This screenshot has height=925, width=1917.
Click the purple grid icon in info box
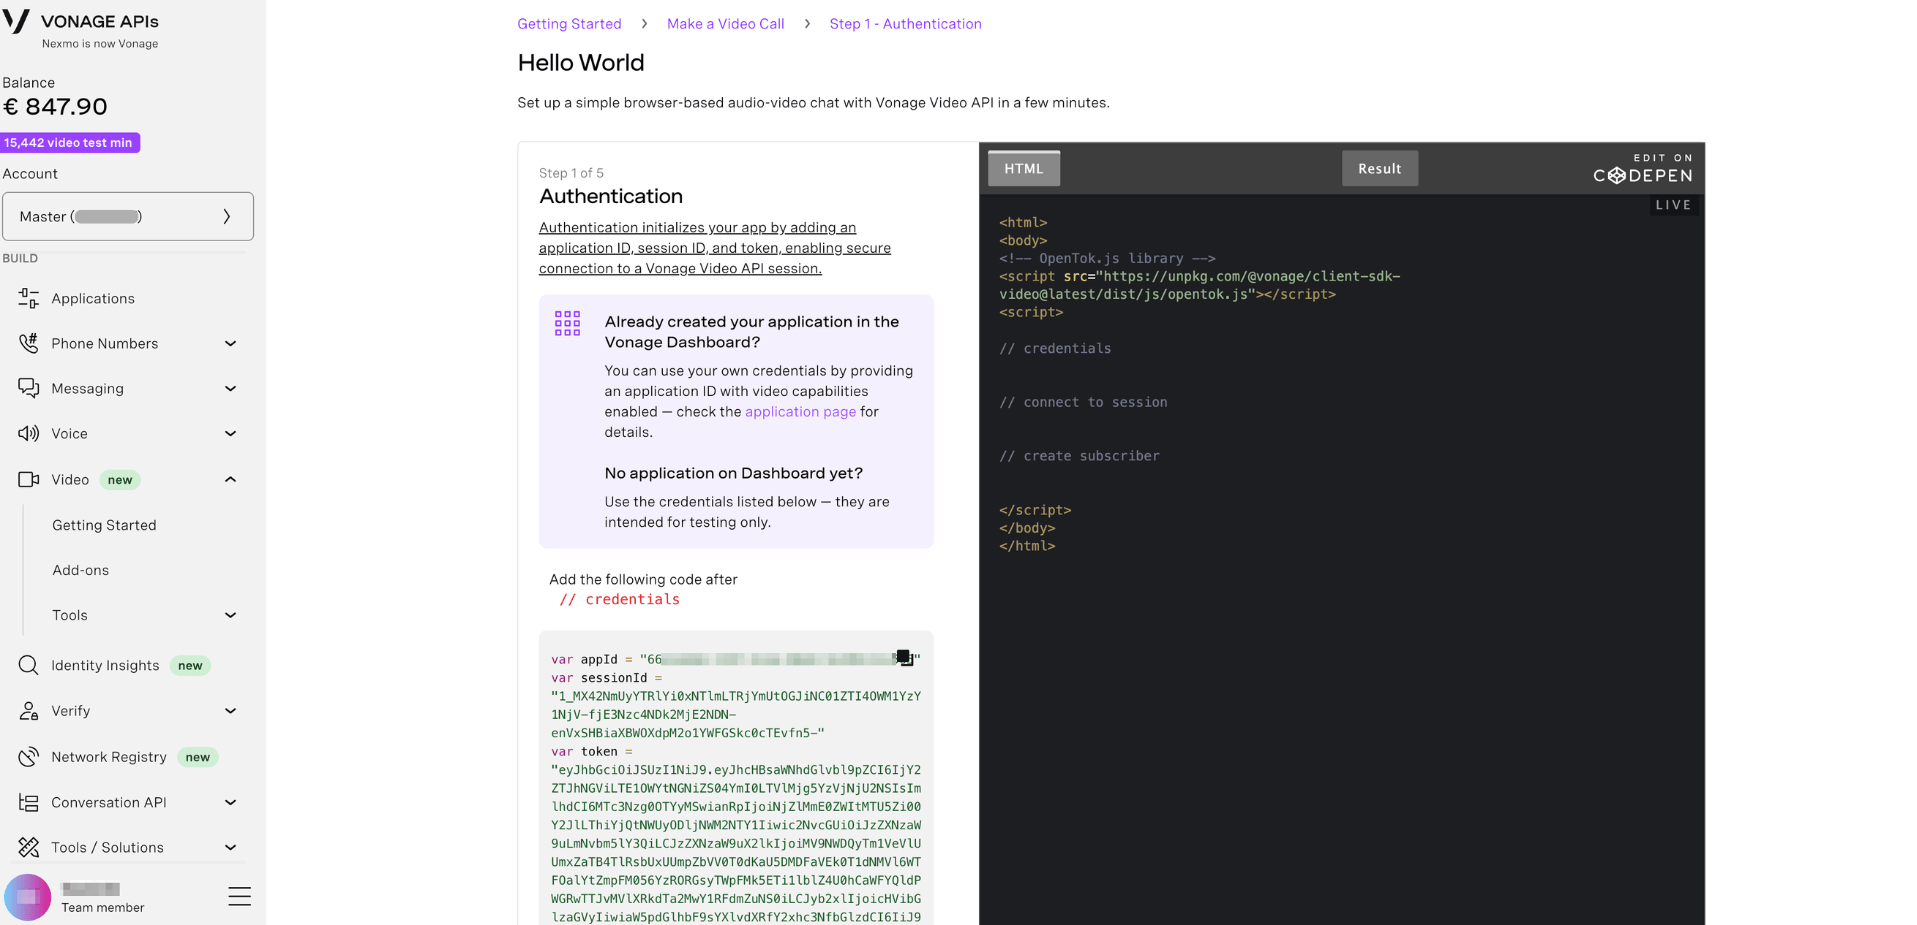coord(567,322)
